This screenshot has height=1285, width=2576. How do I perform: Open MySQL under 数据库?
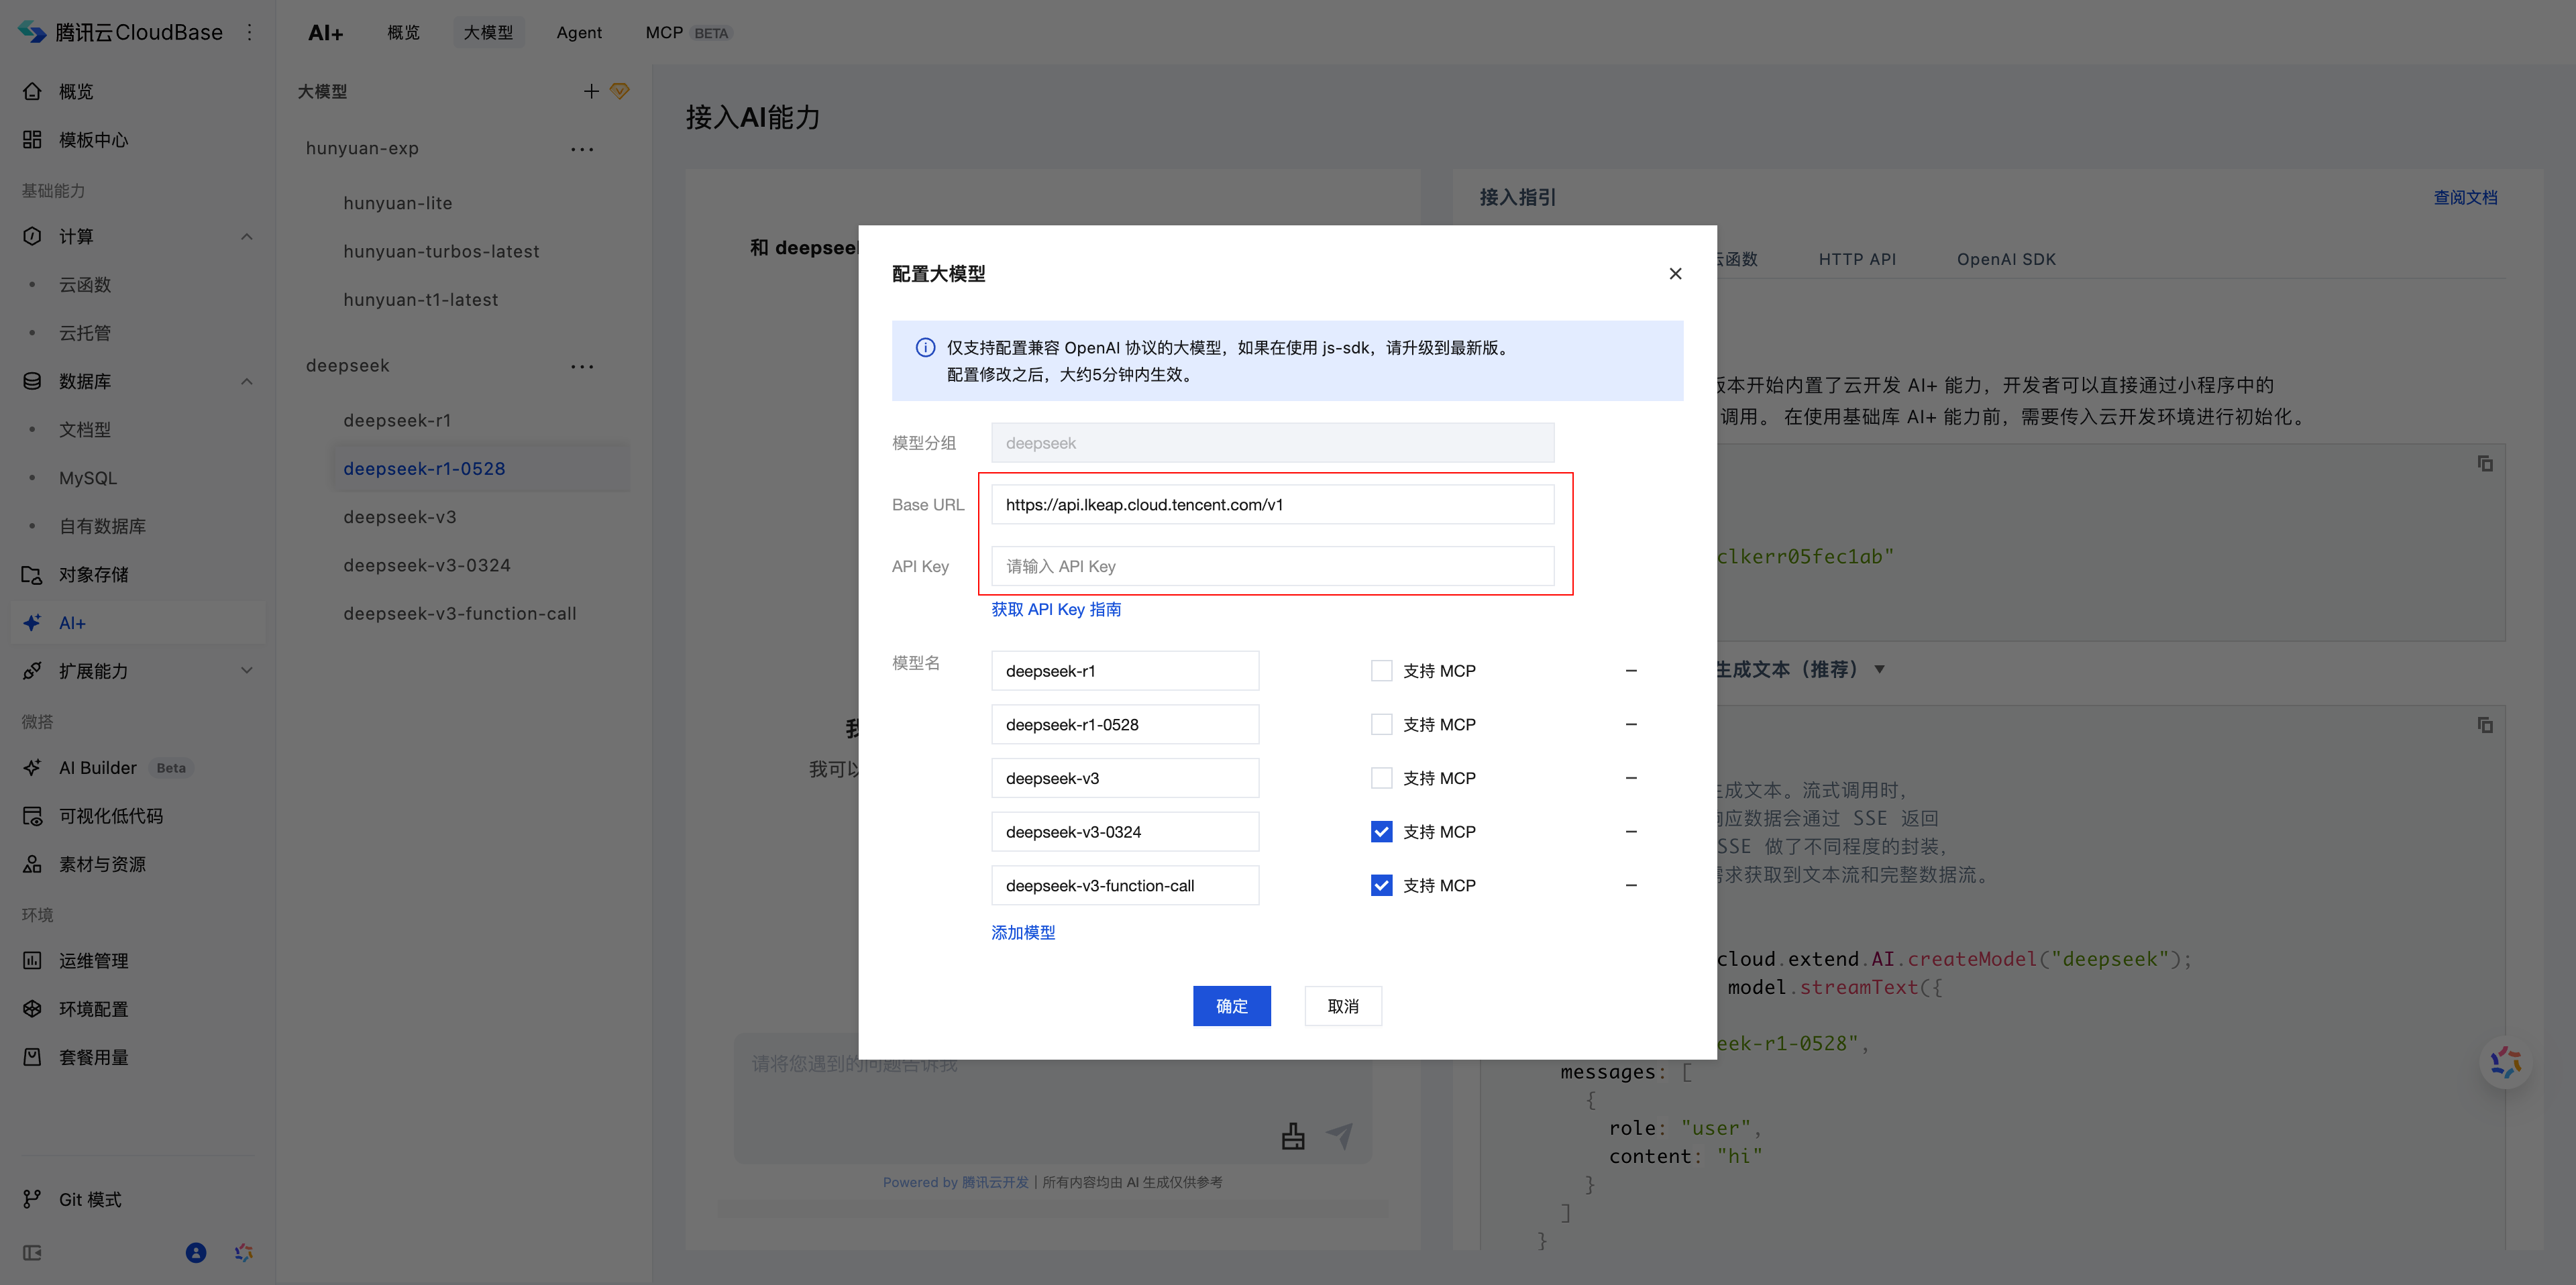88,478
